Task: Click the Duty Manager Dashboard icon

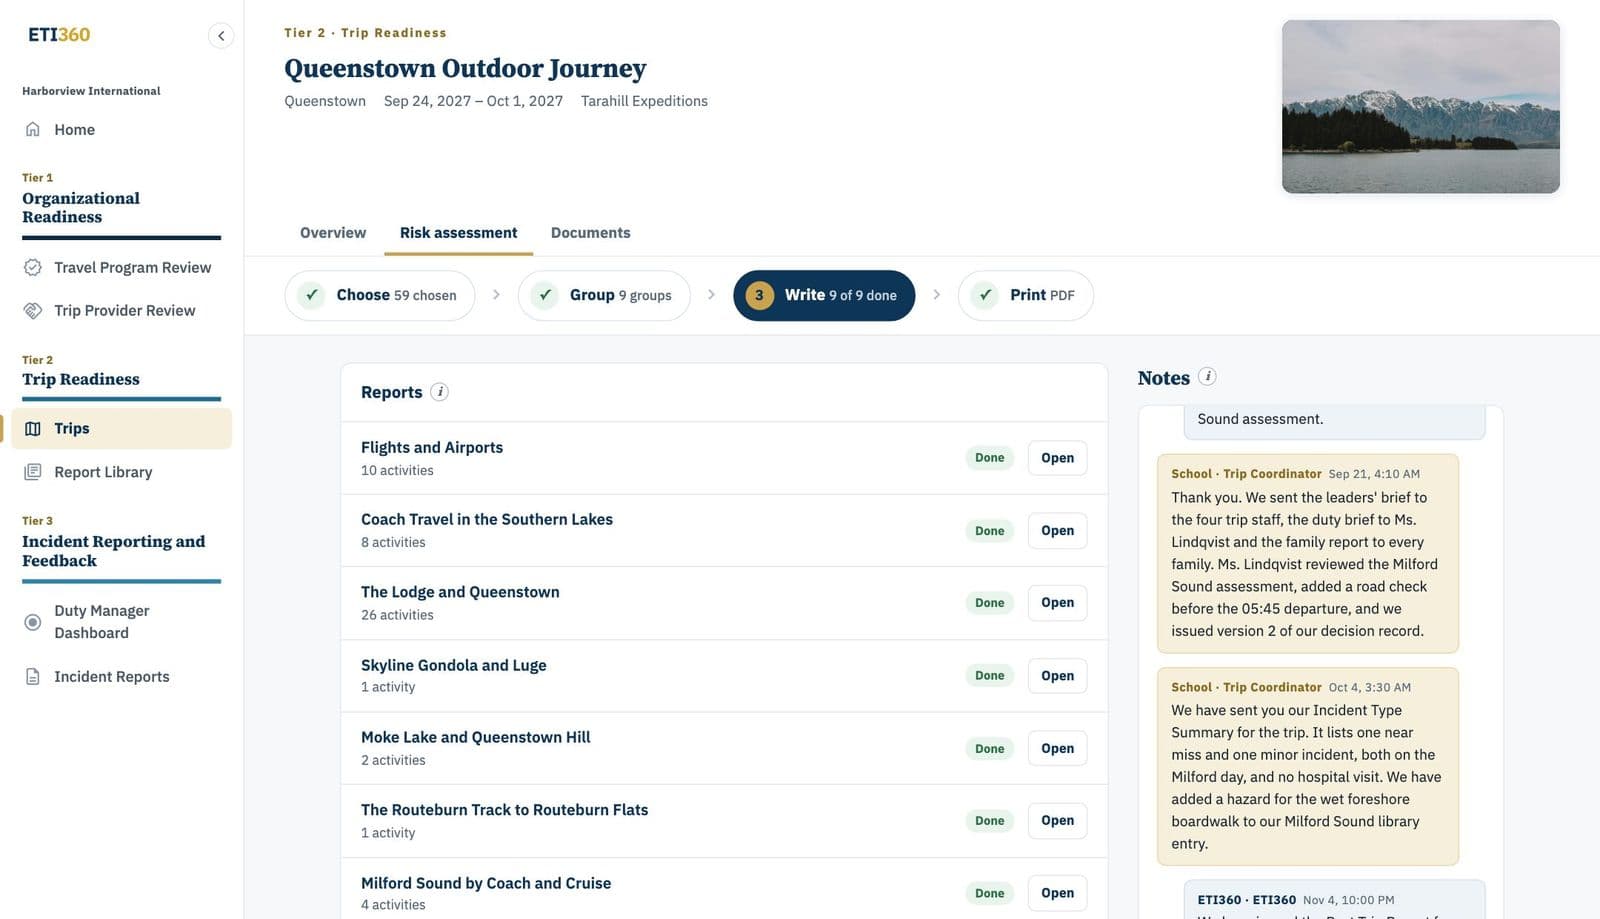Action: 33,622
